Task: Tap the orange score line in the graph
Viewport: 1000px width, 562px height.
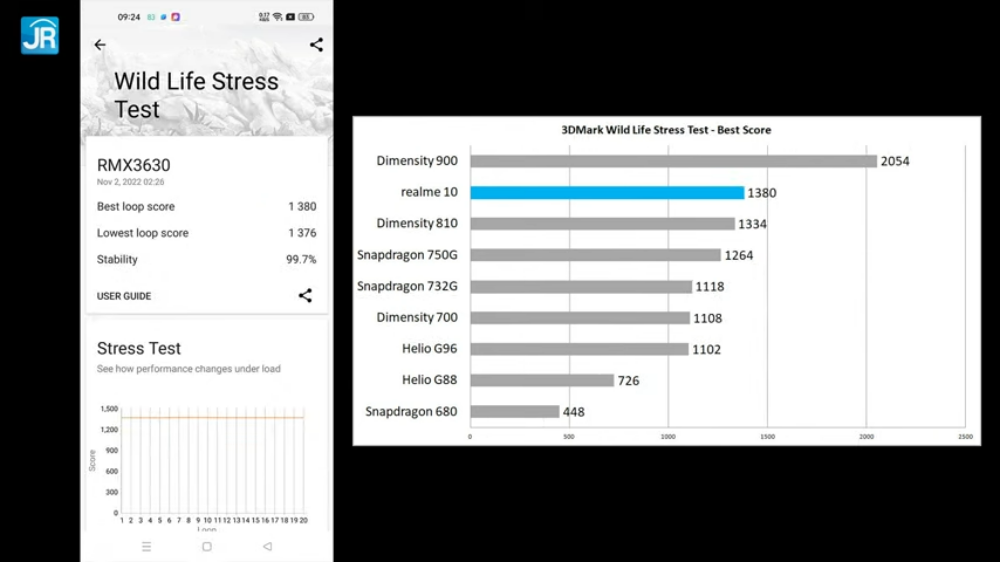Action: [x=212, y=417]
